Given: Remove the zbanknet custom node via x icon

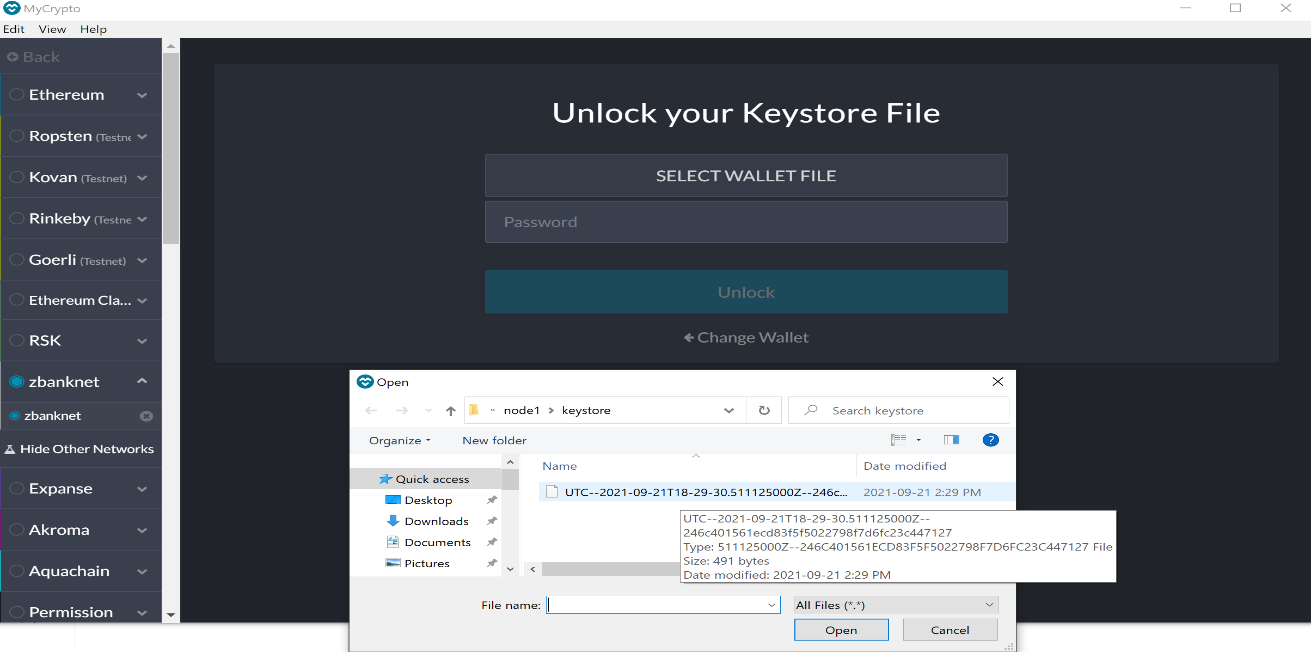Looking at the screenshot, I should [x=147, y=416].
